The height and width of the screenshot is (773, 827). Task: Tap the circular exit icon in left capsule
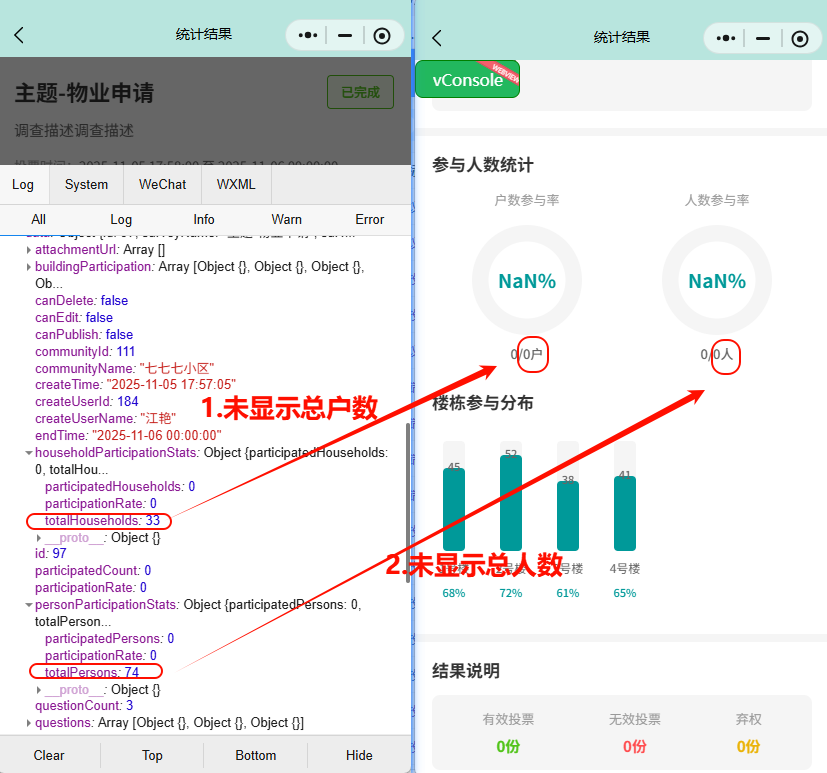tap(381, 35)
